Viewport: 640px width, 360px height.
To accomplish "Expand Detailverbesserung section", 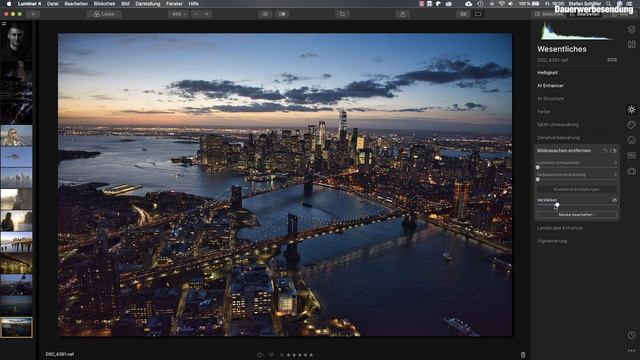I will [x=558, y=138].
